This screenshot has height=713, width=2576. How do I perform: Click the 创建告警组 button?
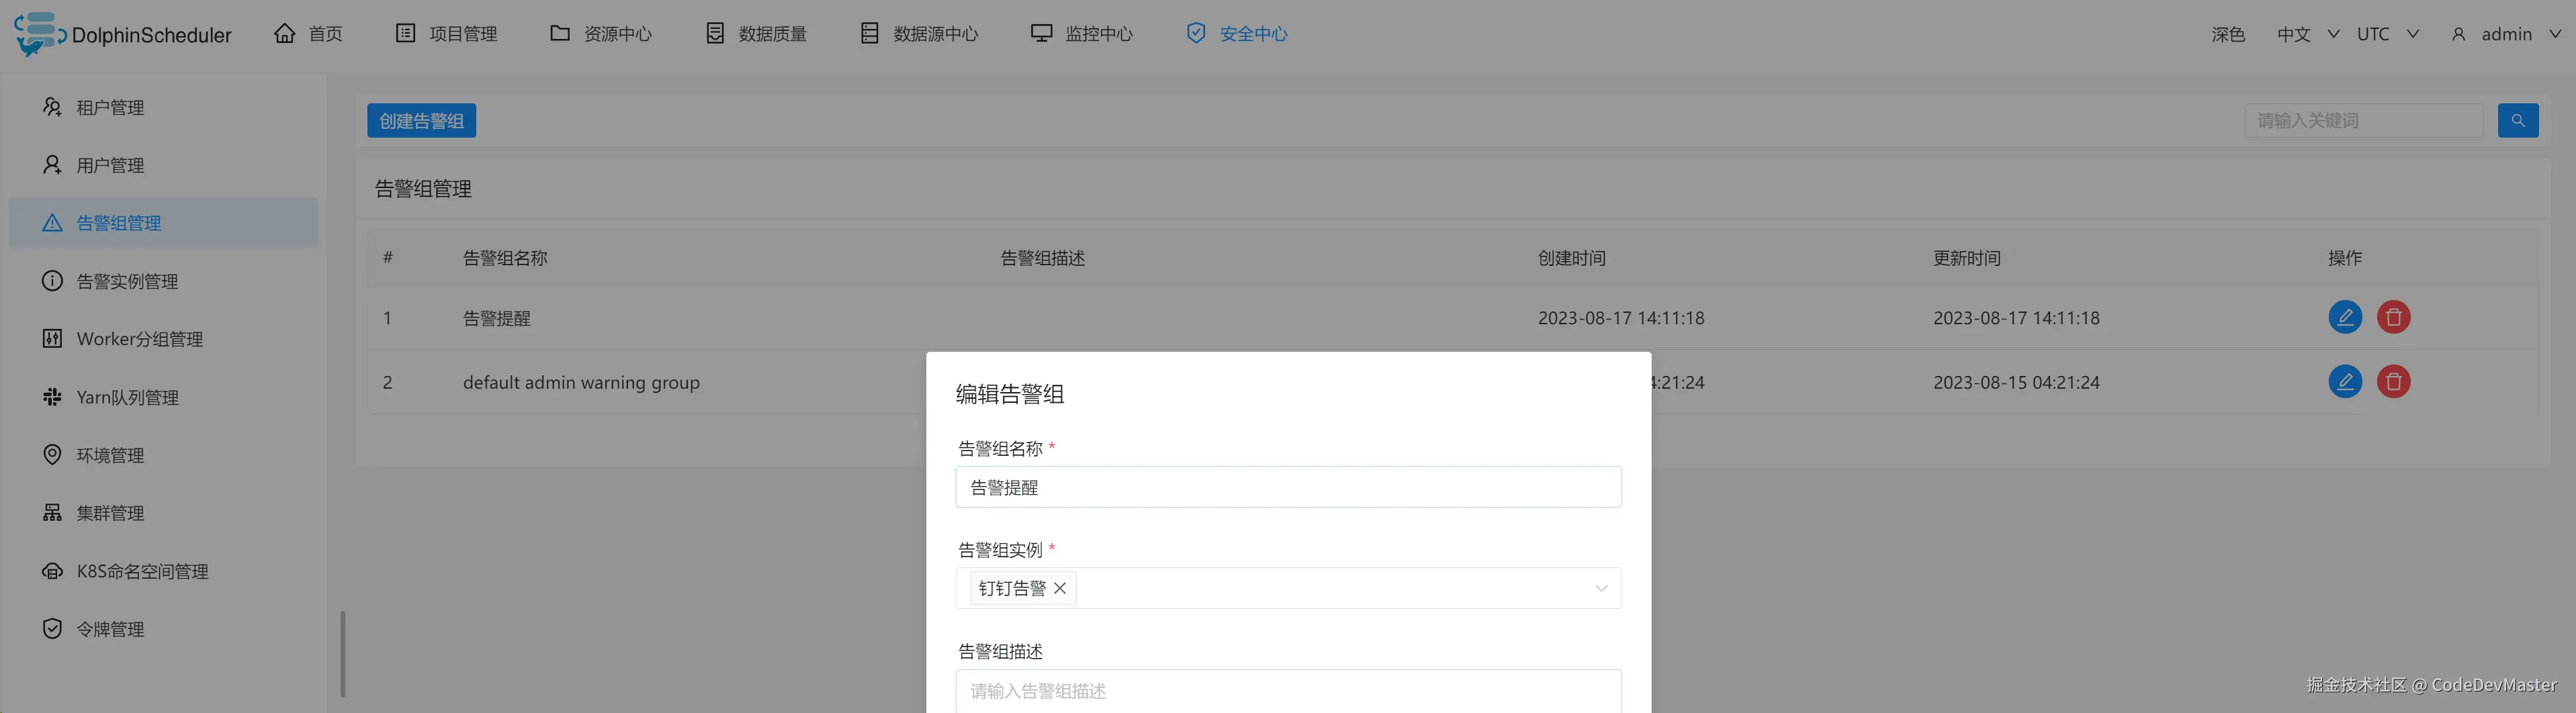pos(421,120)
